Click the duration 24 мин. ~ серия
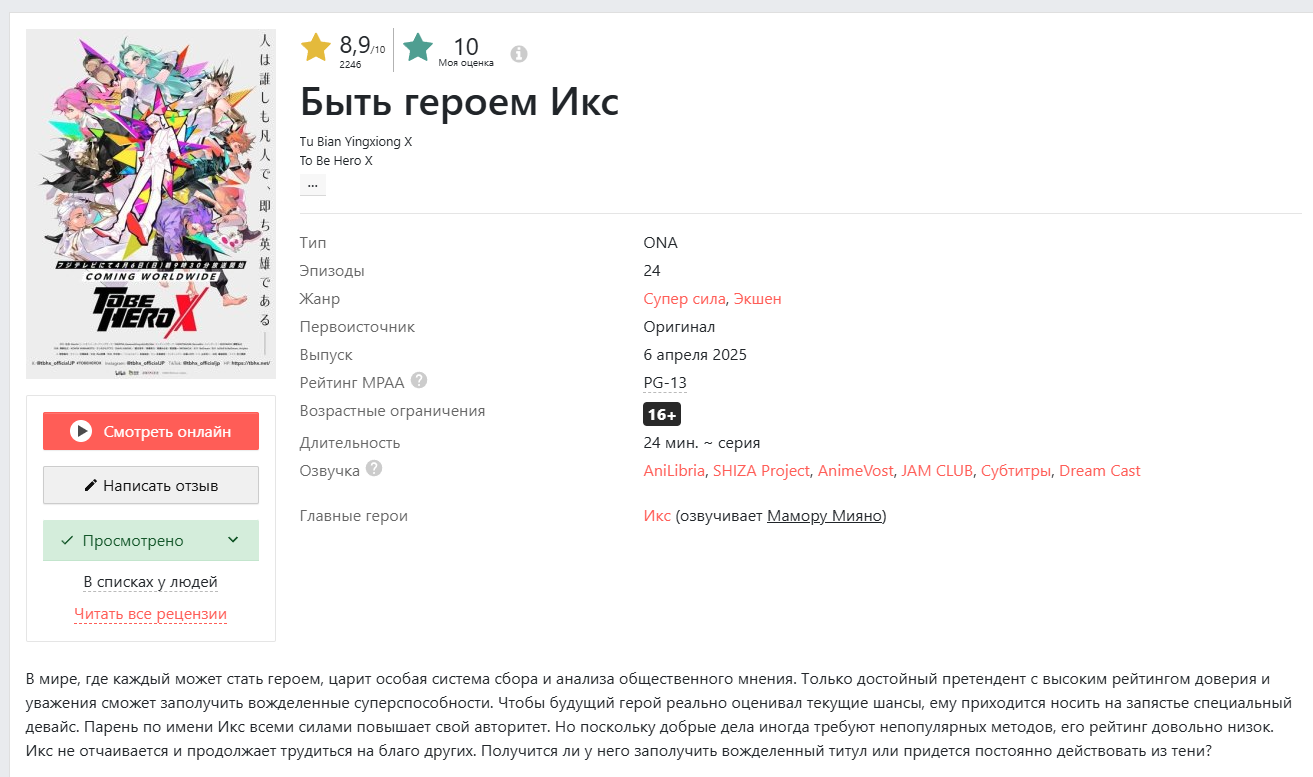 tap(702, 443)
